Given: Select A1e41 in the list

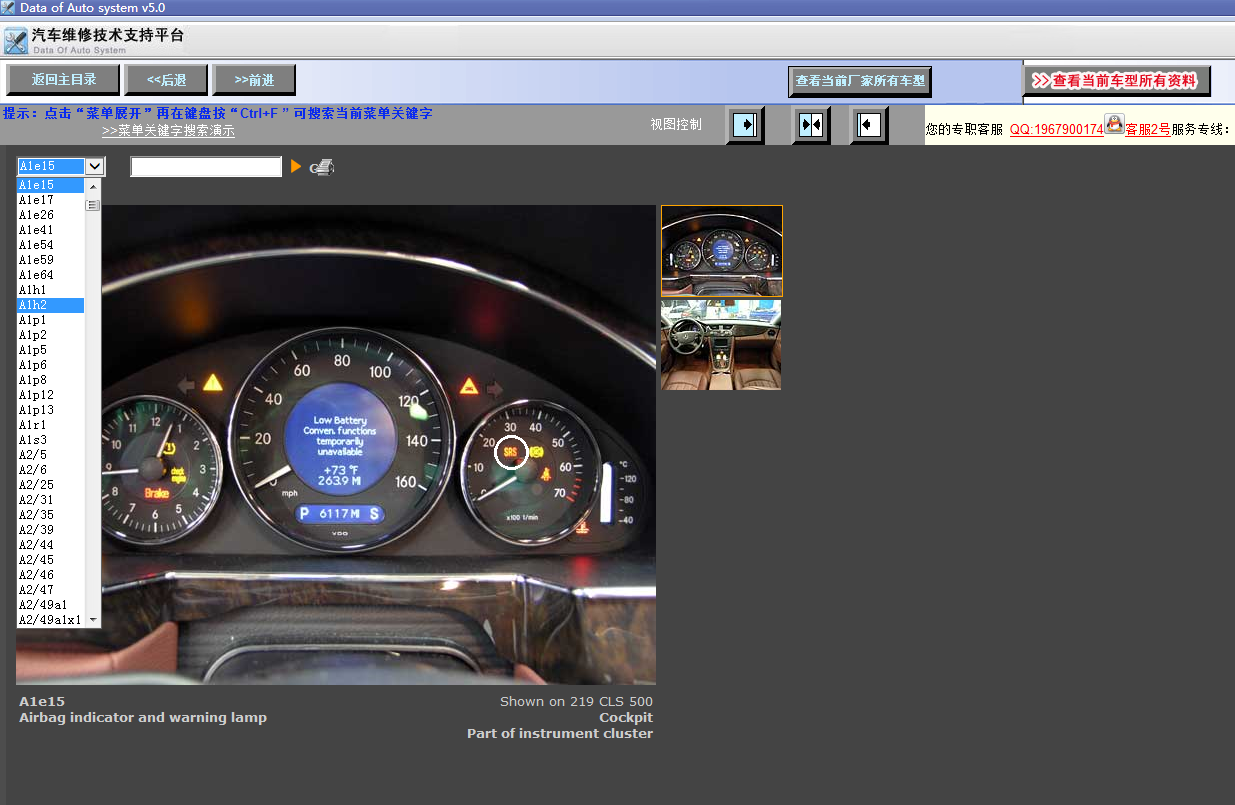Looking at the screenshot, I should point(51,230).
